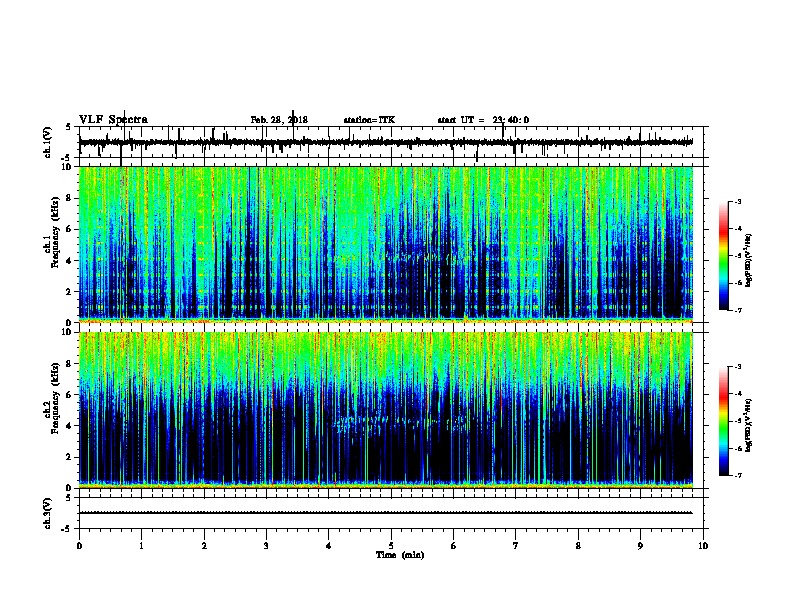Viewport: 792px width, 612px height.
Task: Click the "2" kHz tick on ch.2 frequency axis
Action: [x=70, y=457]
